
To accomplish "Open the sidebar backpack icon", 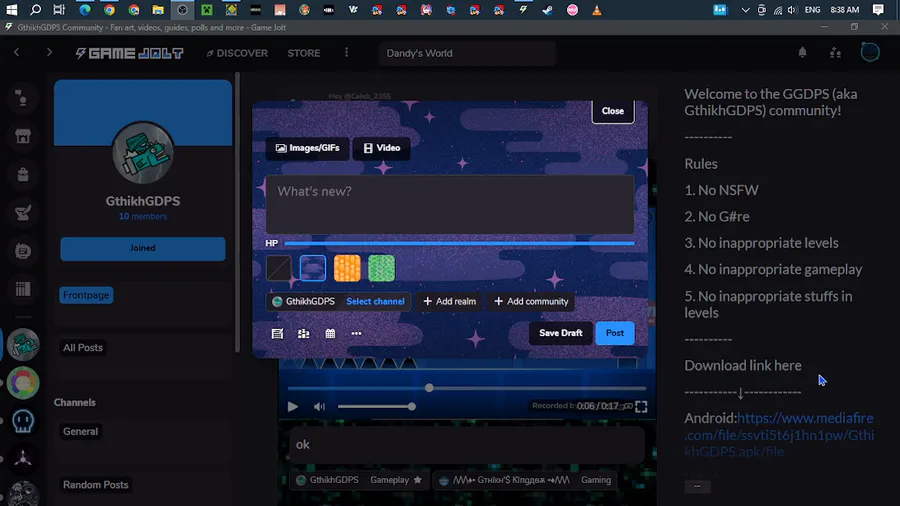I will tap(22, 174).
